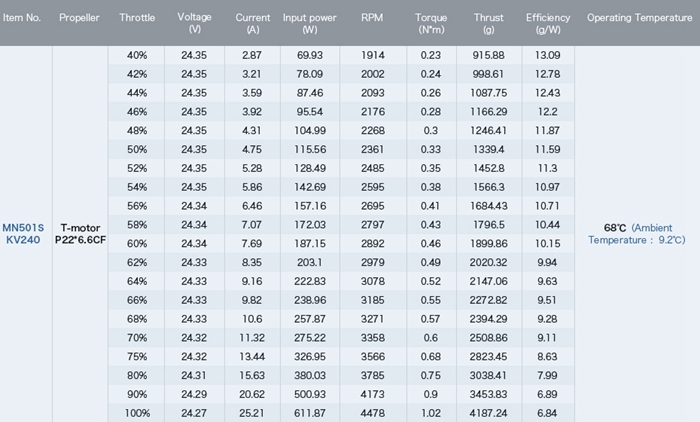Image resolution: width=700 pixels, height=422 pixels.
Task: Click the Item No. column header
Action: pos(22,18)
